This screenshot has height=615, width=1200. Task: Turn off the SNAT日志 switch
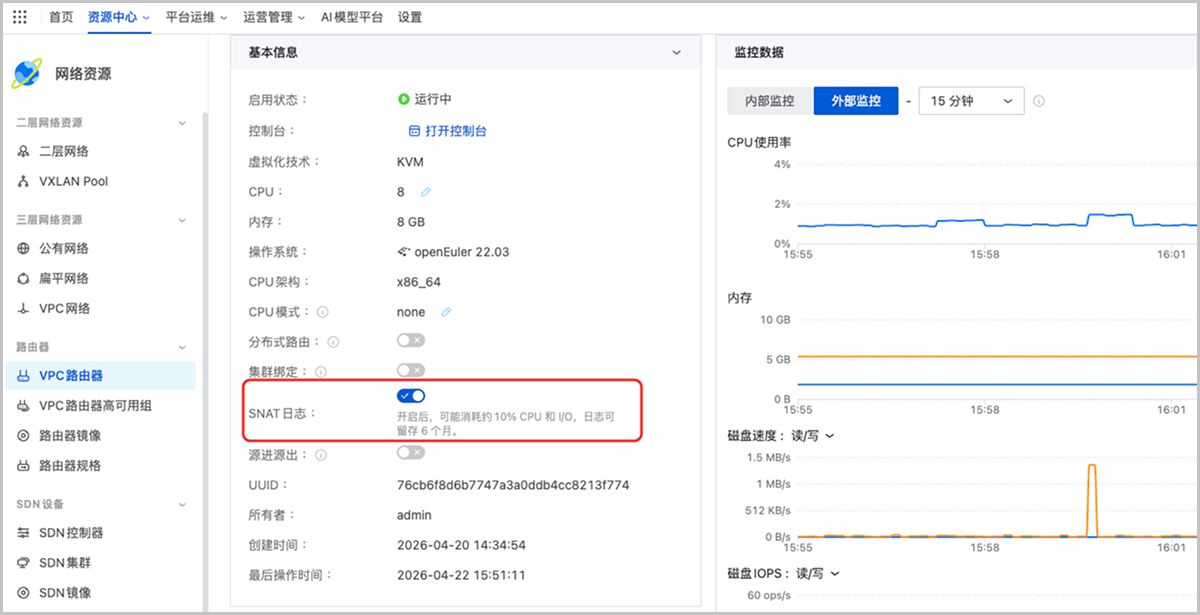410,396
